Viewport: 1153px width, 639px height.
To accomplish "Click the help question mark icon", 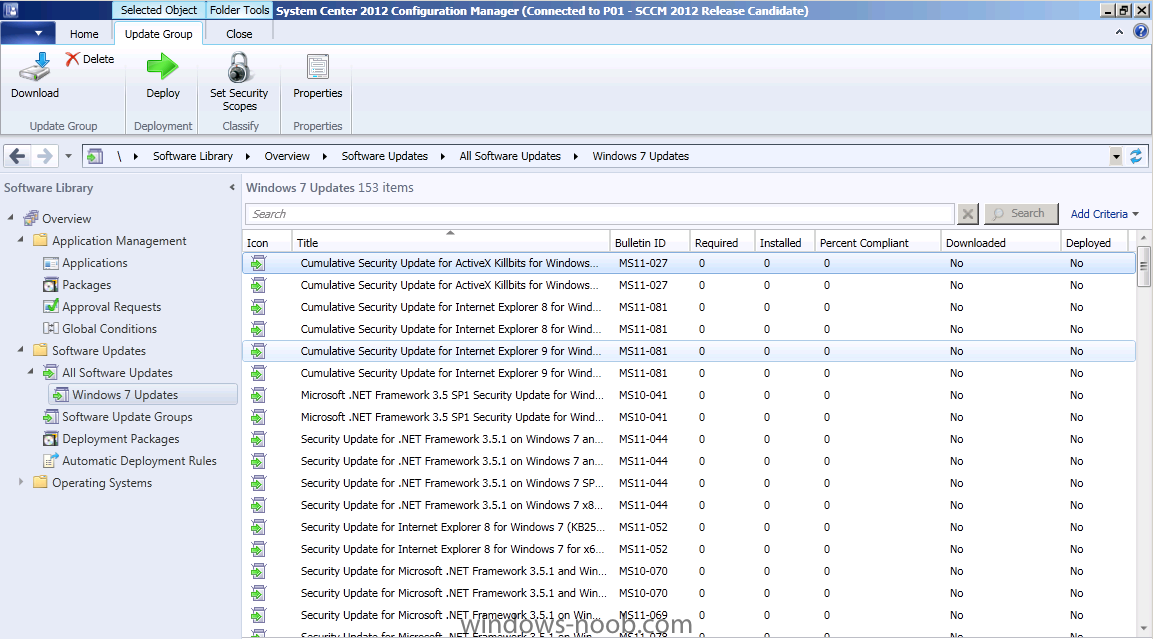I will coord(1140,32).
